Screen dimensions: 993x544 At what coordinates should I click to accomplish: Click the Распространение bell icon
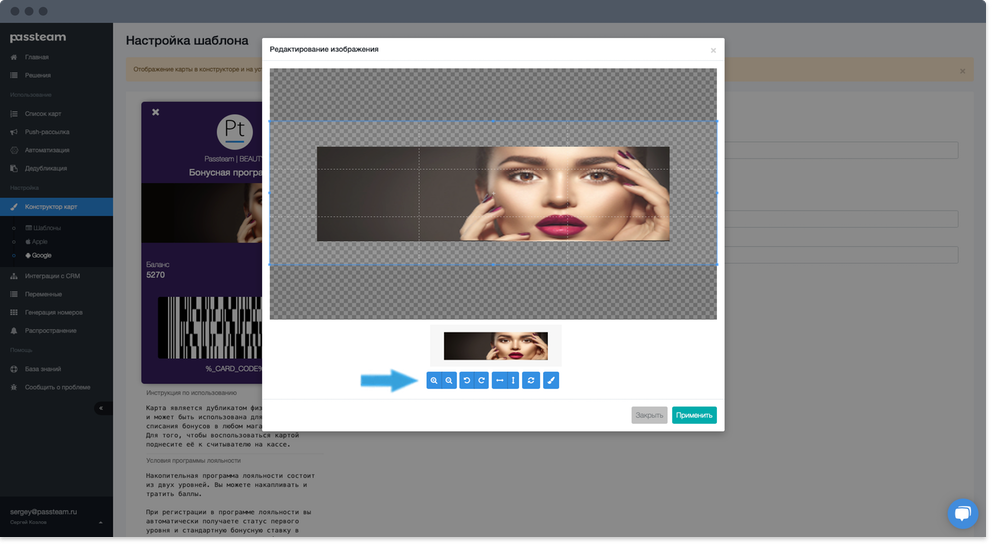(13, 331)
